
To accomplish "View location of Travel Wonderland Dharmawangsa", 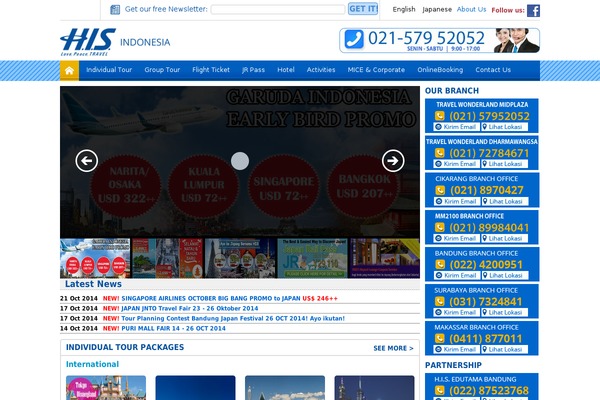I will 504,164.
